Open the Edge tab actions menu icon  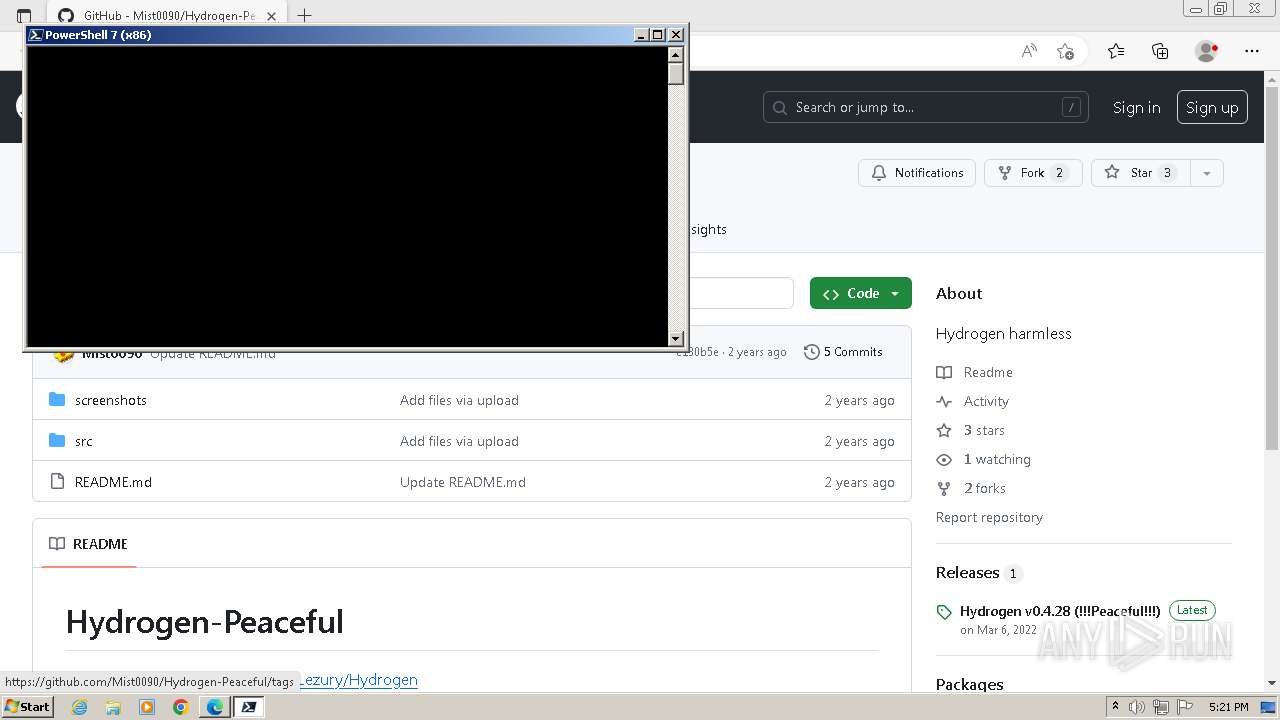pos(24,16)
